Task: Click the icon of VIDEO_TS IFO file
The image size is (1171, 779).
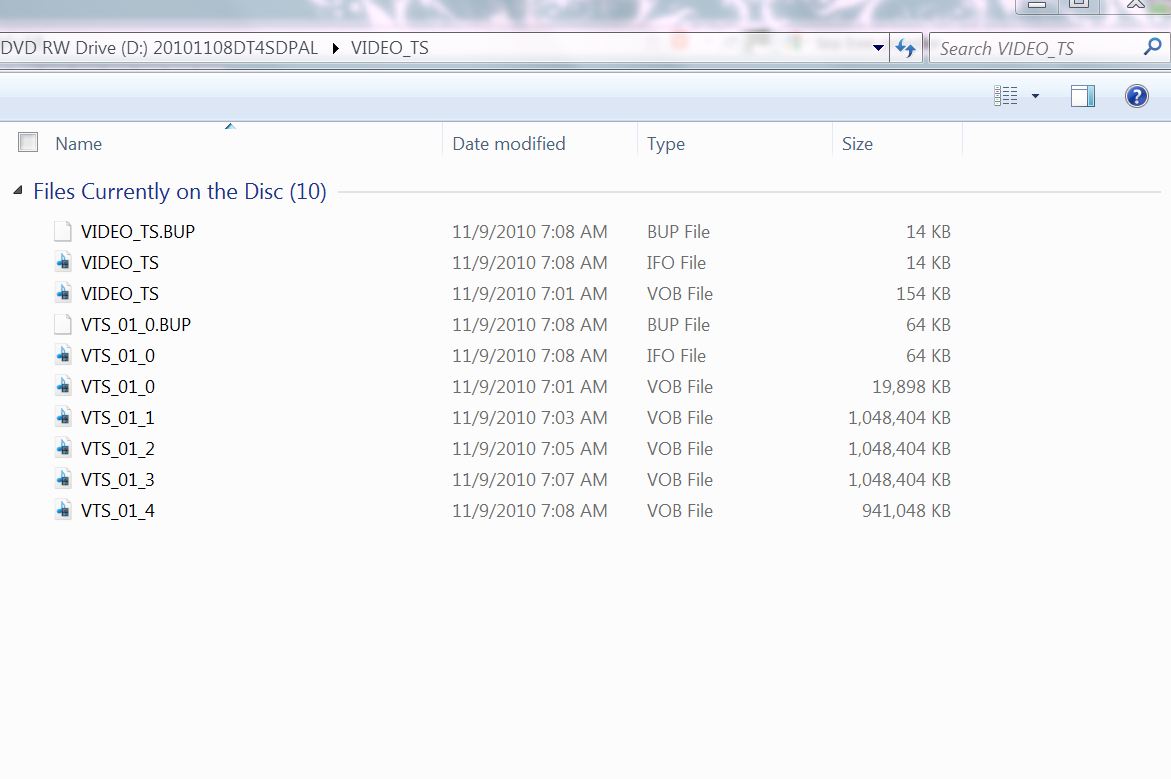Action: point(63,262)
